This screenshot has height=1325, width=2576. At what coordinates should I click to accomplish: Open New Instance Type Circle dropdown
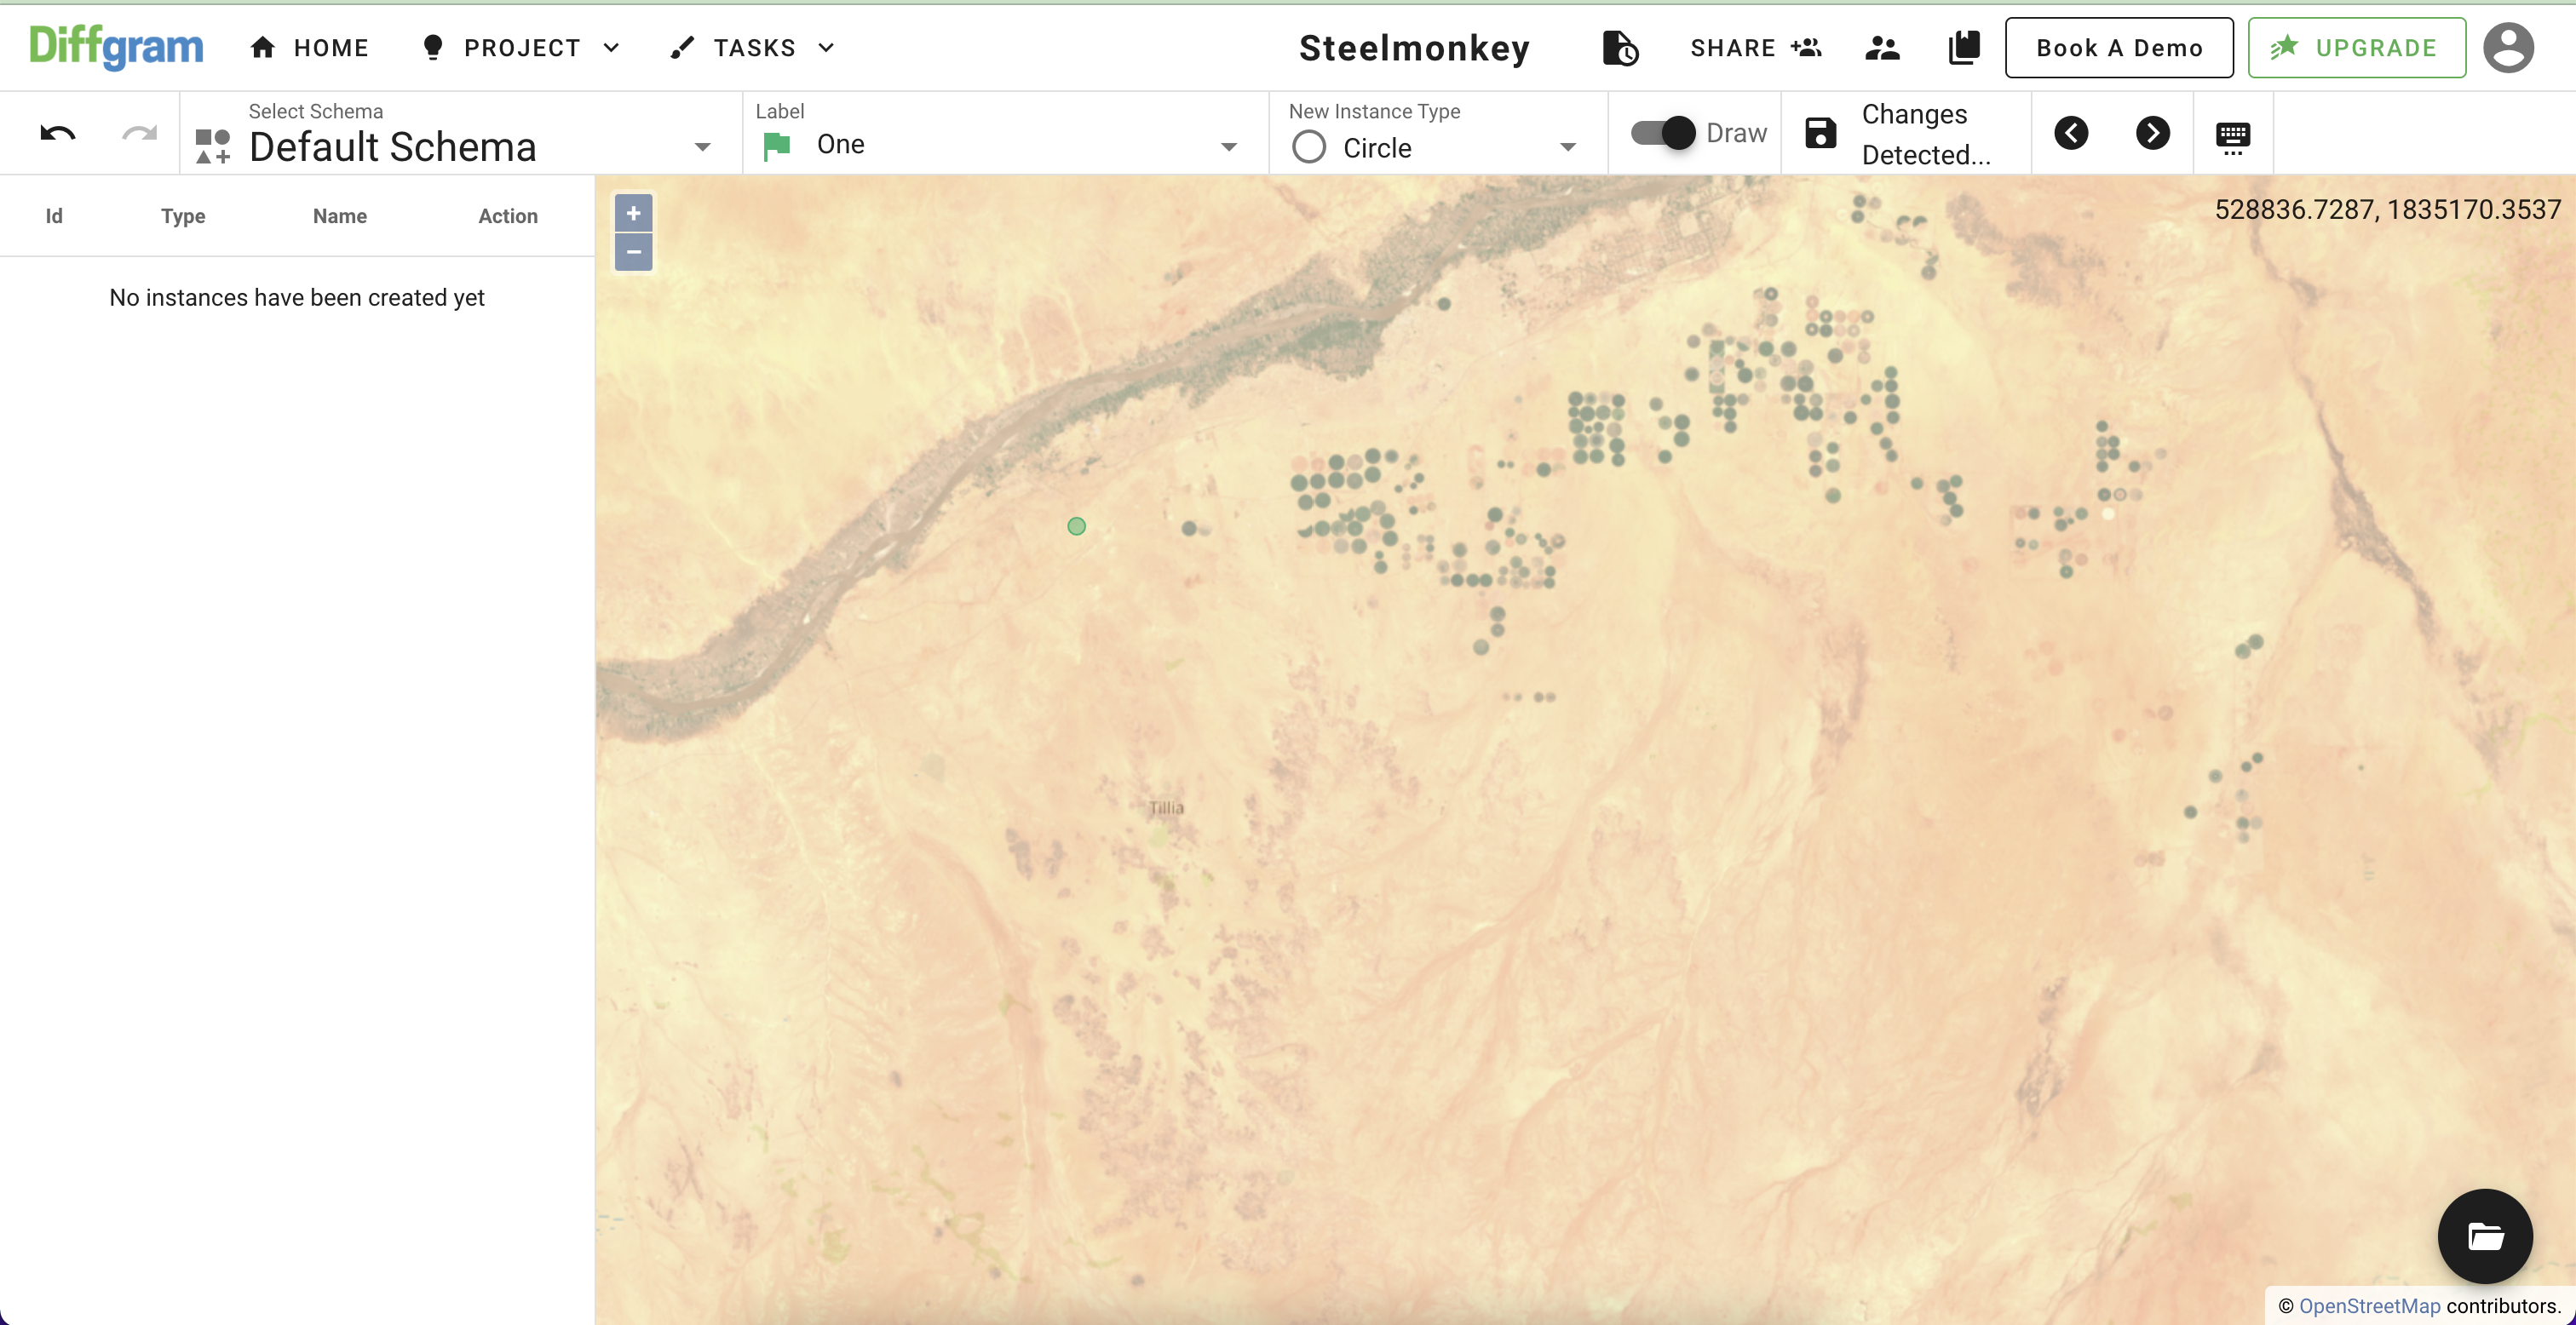click(x=1567, y=147)
